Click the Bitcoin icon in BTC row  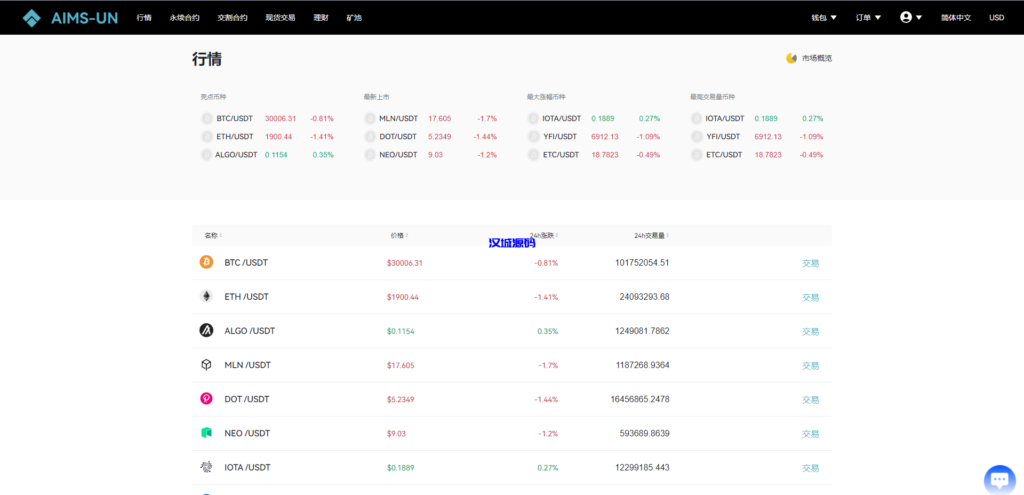click(206, 262)
